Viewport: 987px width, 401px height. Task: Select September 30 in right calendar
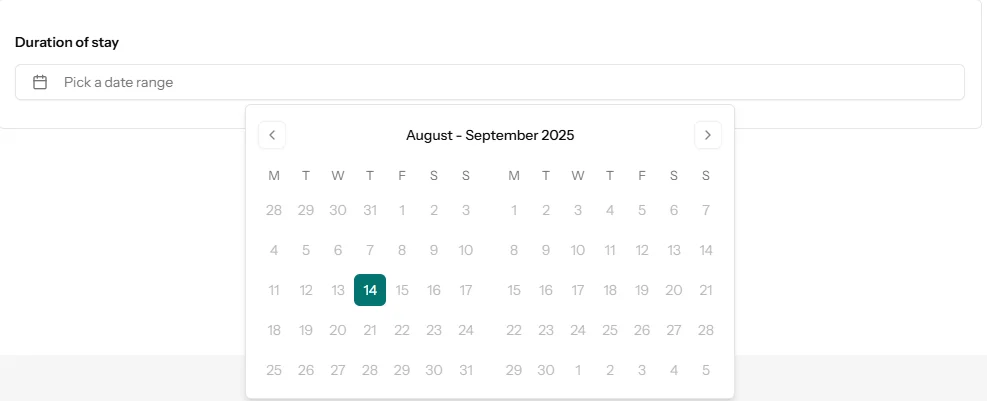pyautogui.click(x=546, y=370)
